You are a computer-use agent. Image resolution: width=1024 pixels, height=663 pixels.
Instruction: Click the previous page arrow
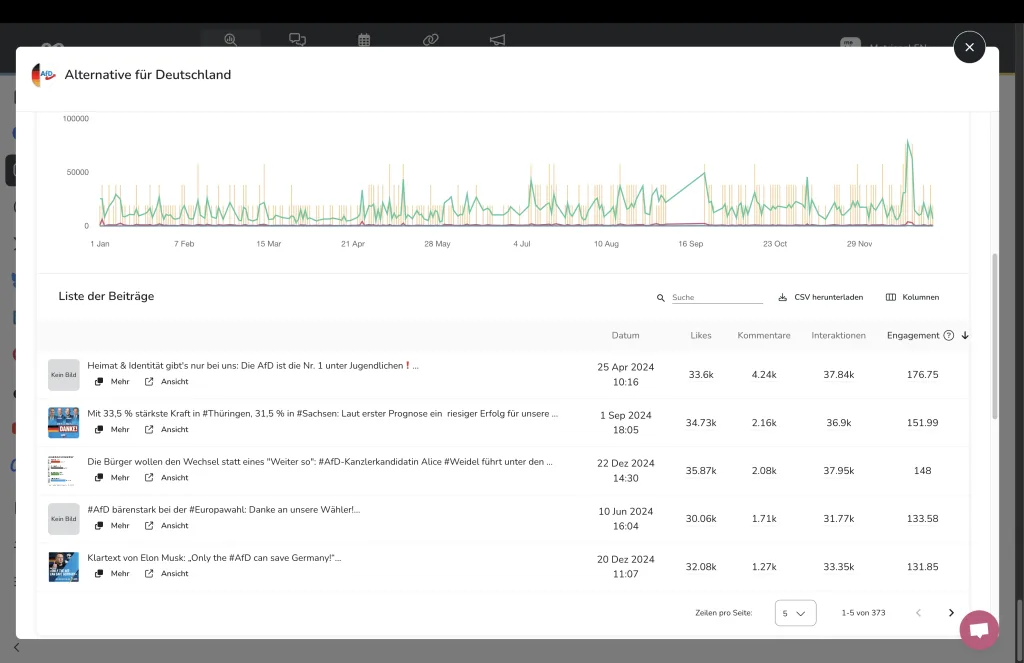(x=918, y=613)
